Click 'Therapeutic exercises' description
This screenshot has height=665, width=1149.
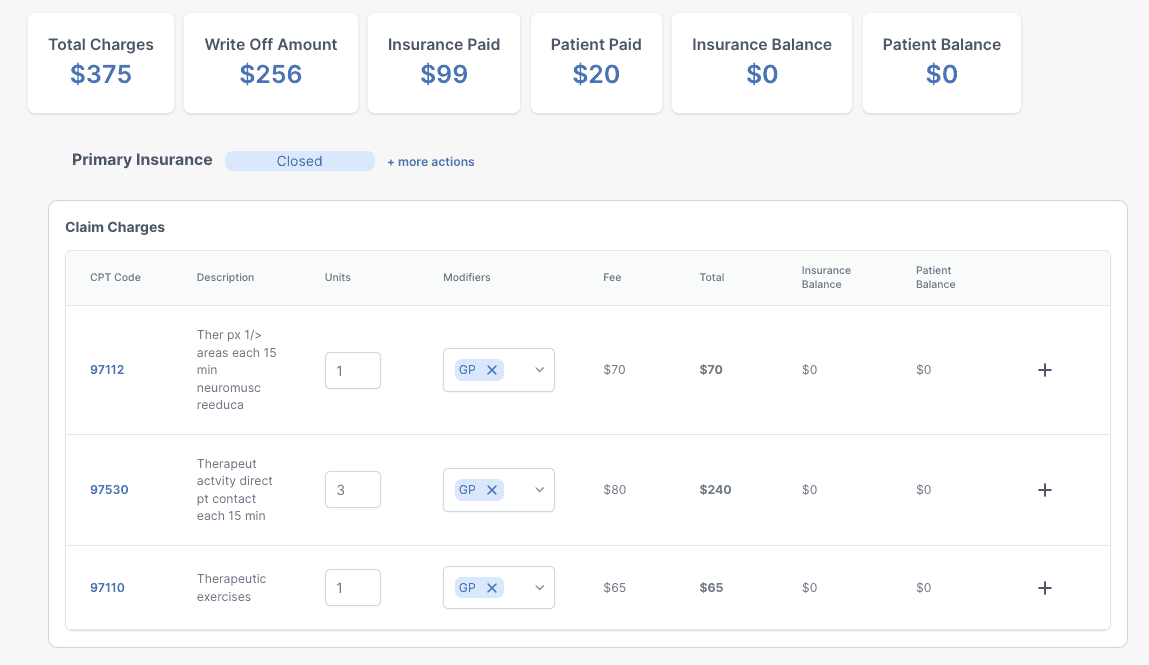pos(231,587)
